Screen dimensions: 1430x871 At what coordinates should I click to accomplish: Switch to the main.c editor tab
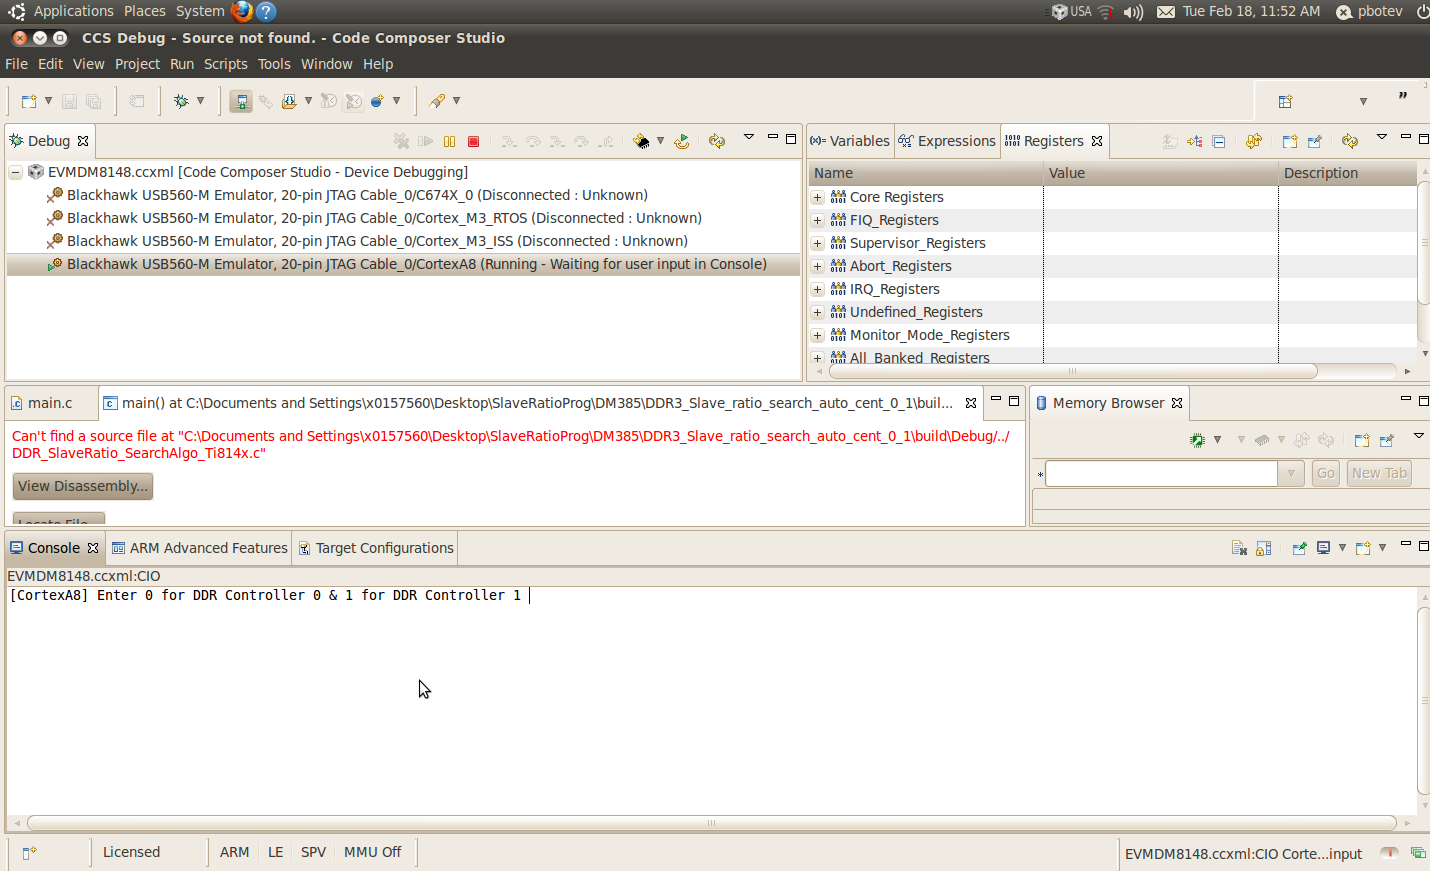pos(50,403)
